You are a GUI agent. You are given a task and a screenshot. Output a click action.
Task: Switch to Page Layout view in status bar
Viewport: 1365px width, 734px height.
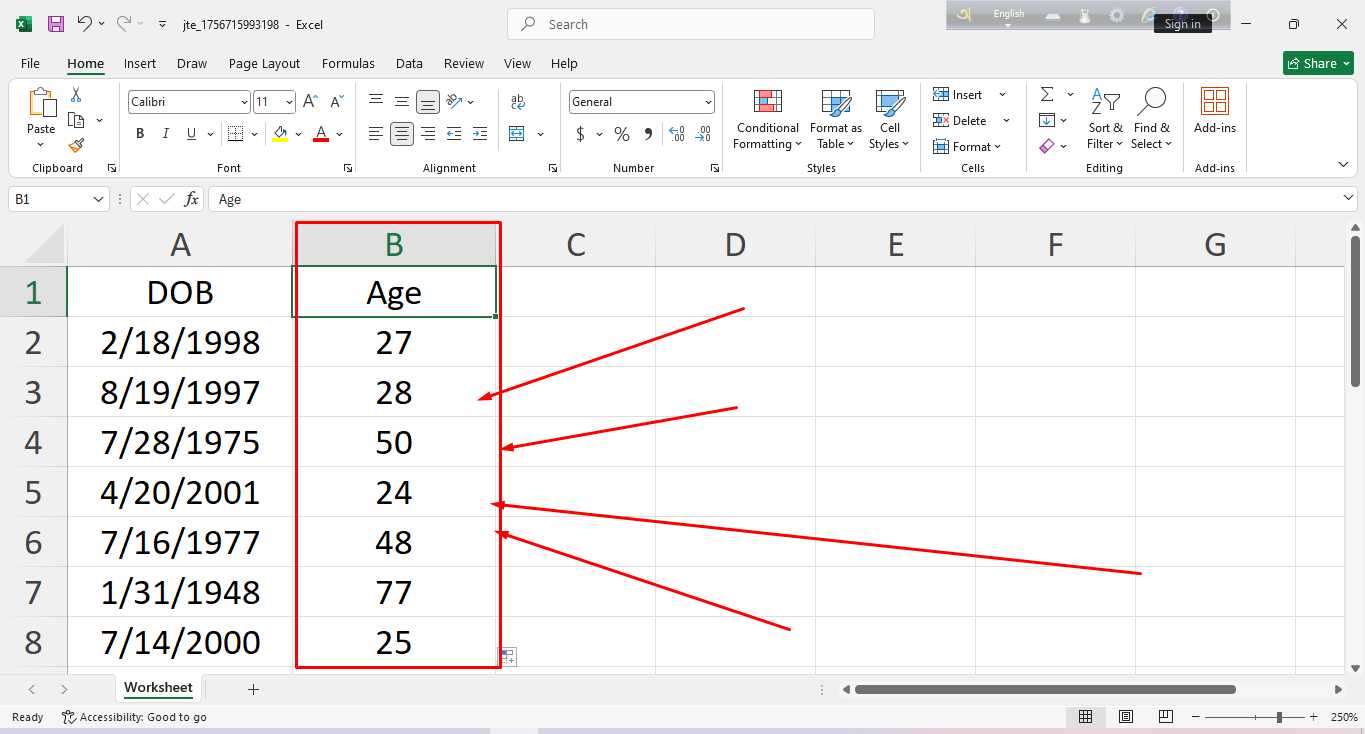point(1126,717)
